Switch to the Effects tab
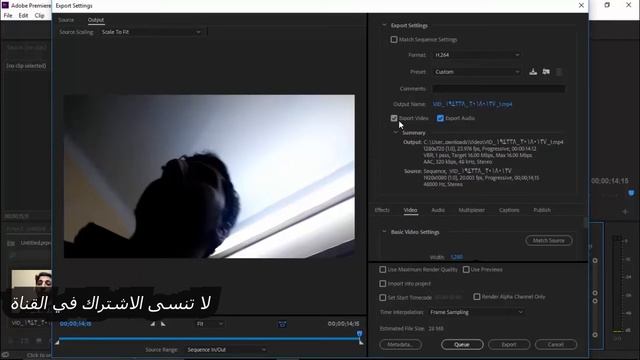 pos(382,210)
